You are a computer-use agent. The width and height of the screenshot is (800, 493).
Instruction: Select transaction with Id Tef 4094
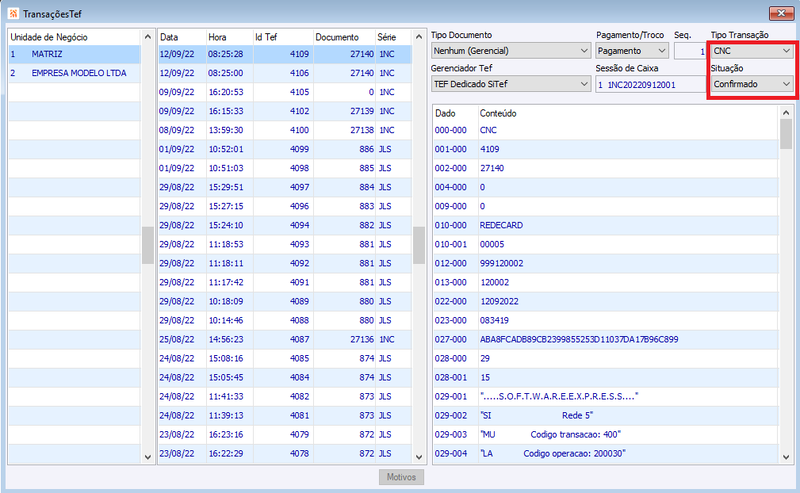[285, 226]
